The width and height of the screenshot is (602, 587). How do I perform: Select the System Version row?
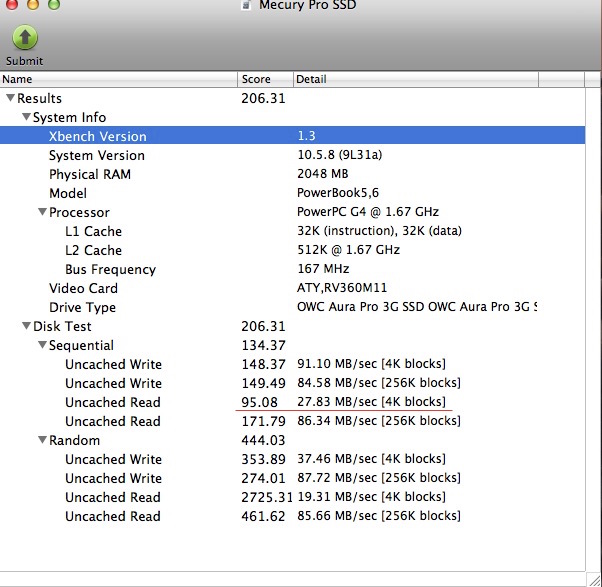click(x=293, y=155)
